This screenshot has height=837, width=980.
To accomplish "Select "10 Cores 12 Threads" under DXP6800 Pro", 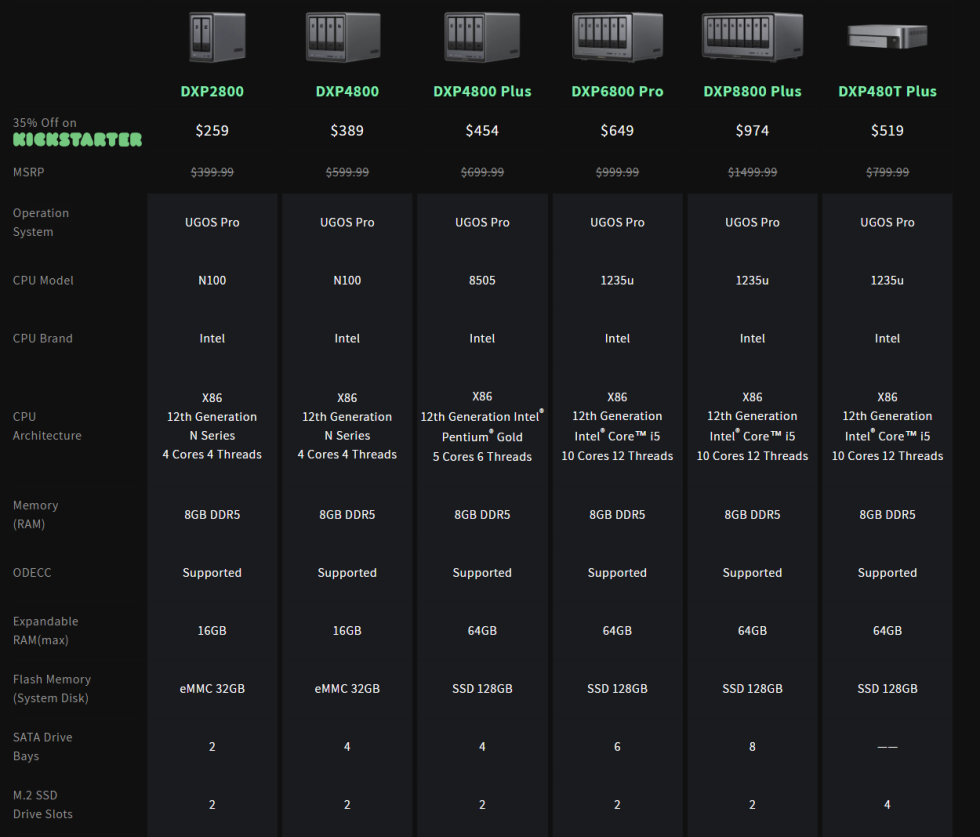I will (617, 456).
